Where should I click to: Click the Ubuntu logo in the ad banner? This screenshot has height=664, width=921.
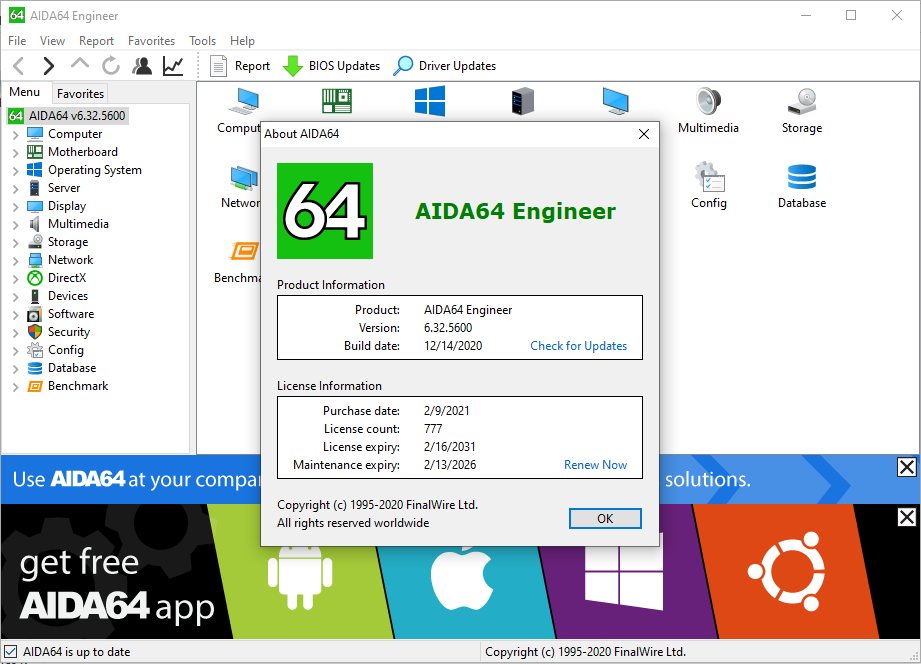[786, 572]
